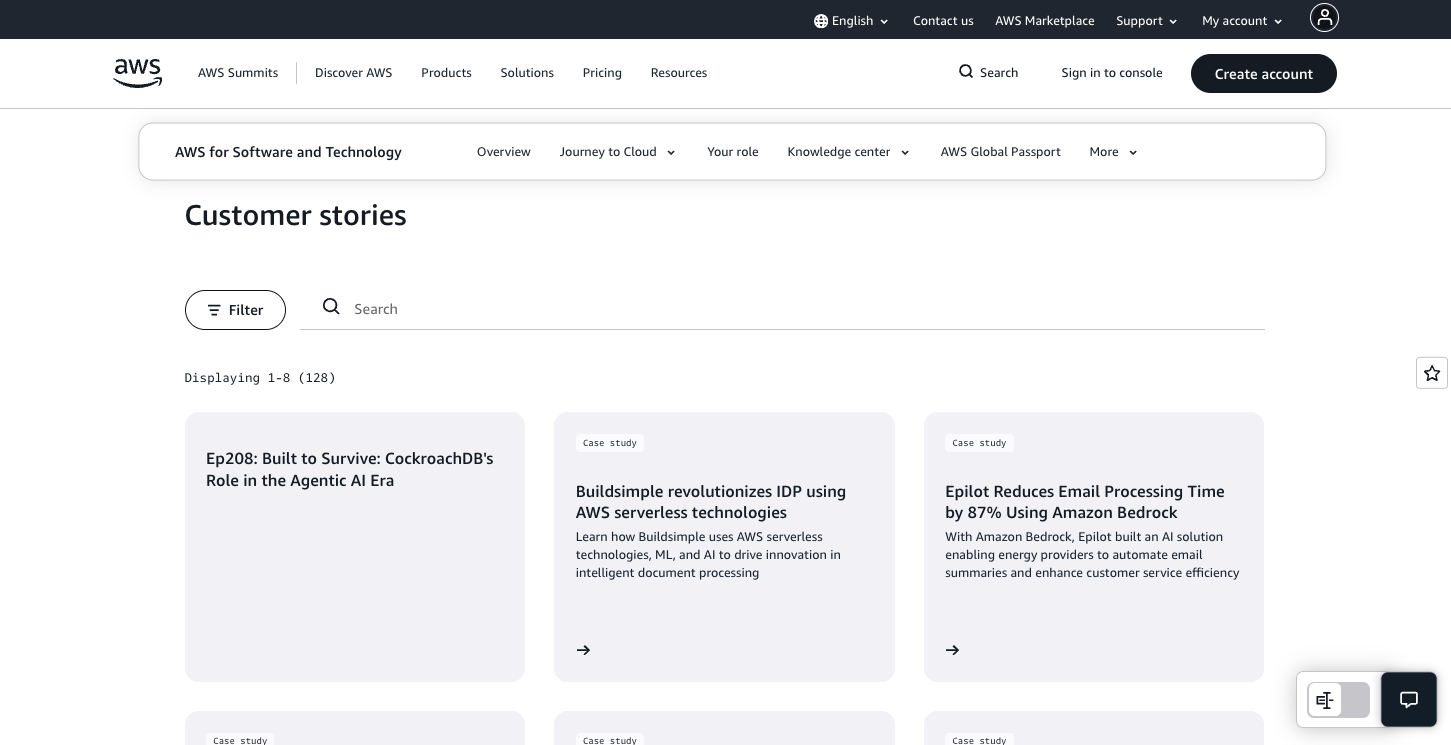Select the Overview tab
This screenshot has width=1451, height=745.
(x=504, y=152)
